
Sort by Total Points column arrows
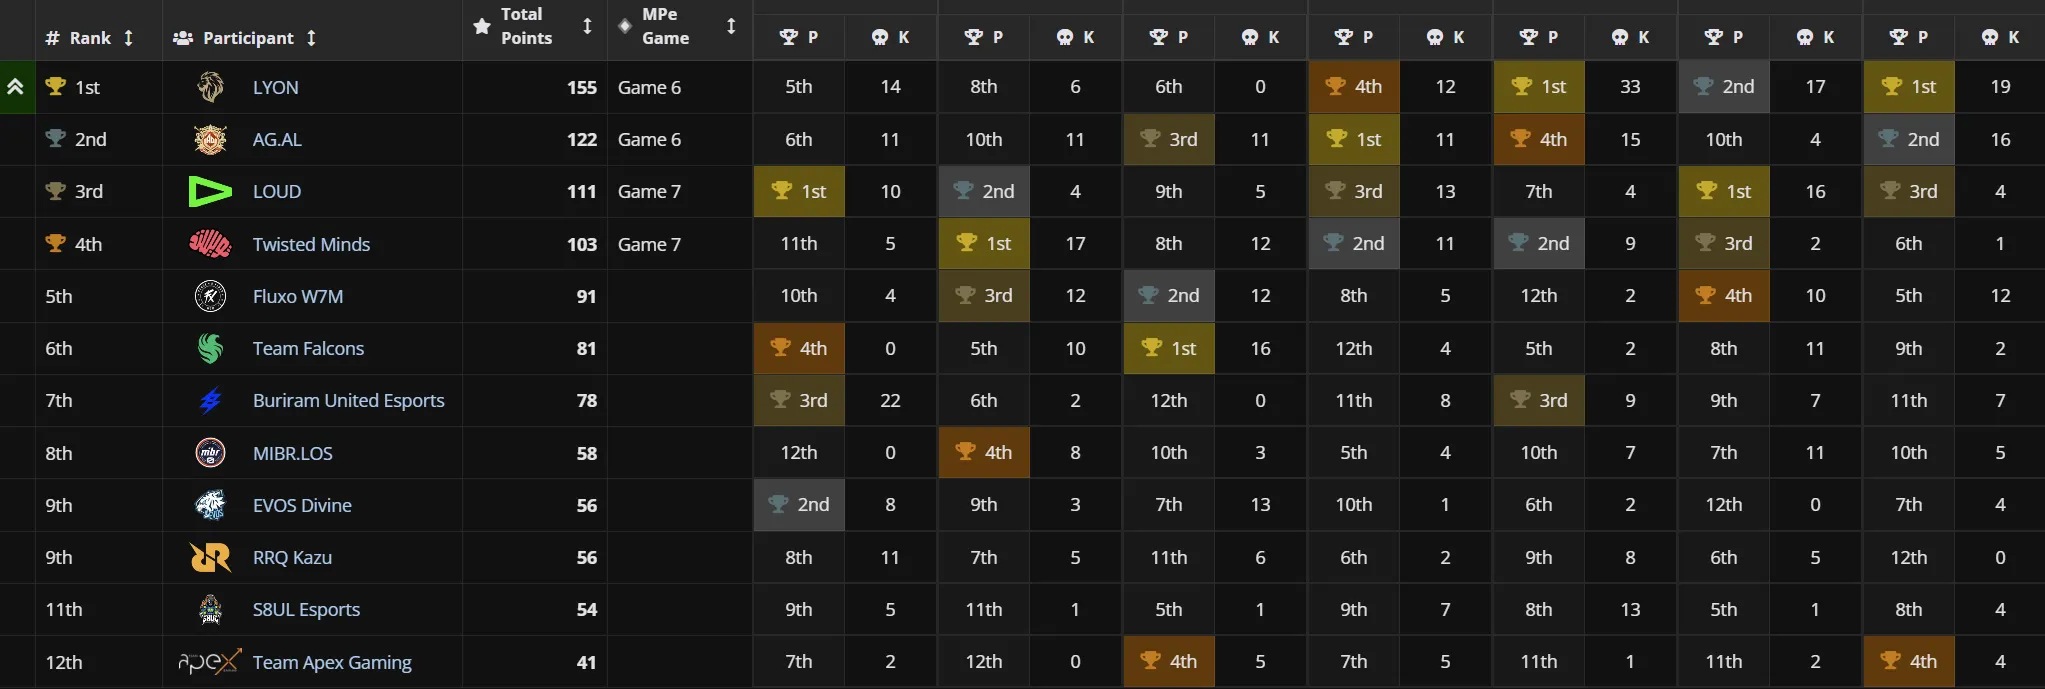pyautogui.click(x=587, y=26)
